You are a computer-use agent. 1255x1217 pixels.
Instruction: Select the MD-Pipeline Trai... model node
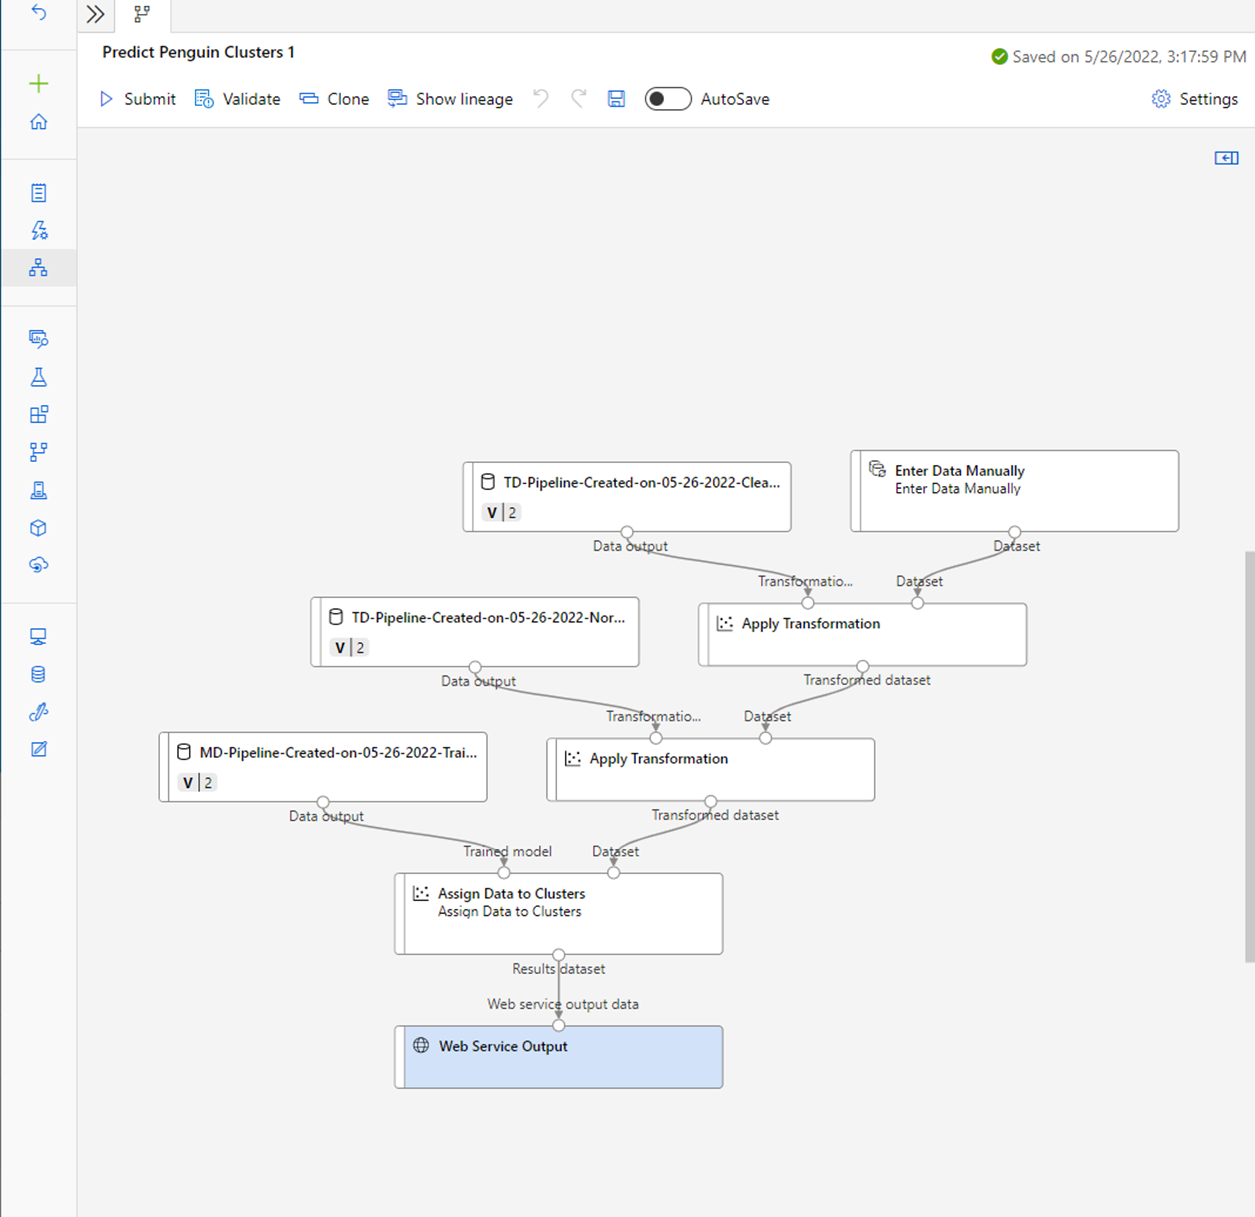tap(323, 767)
